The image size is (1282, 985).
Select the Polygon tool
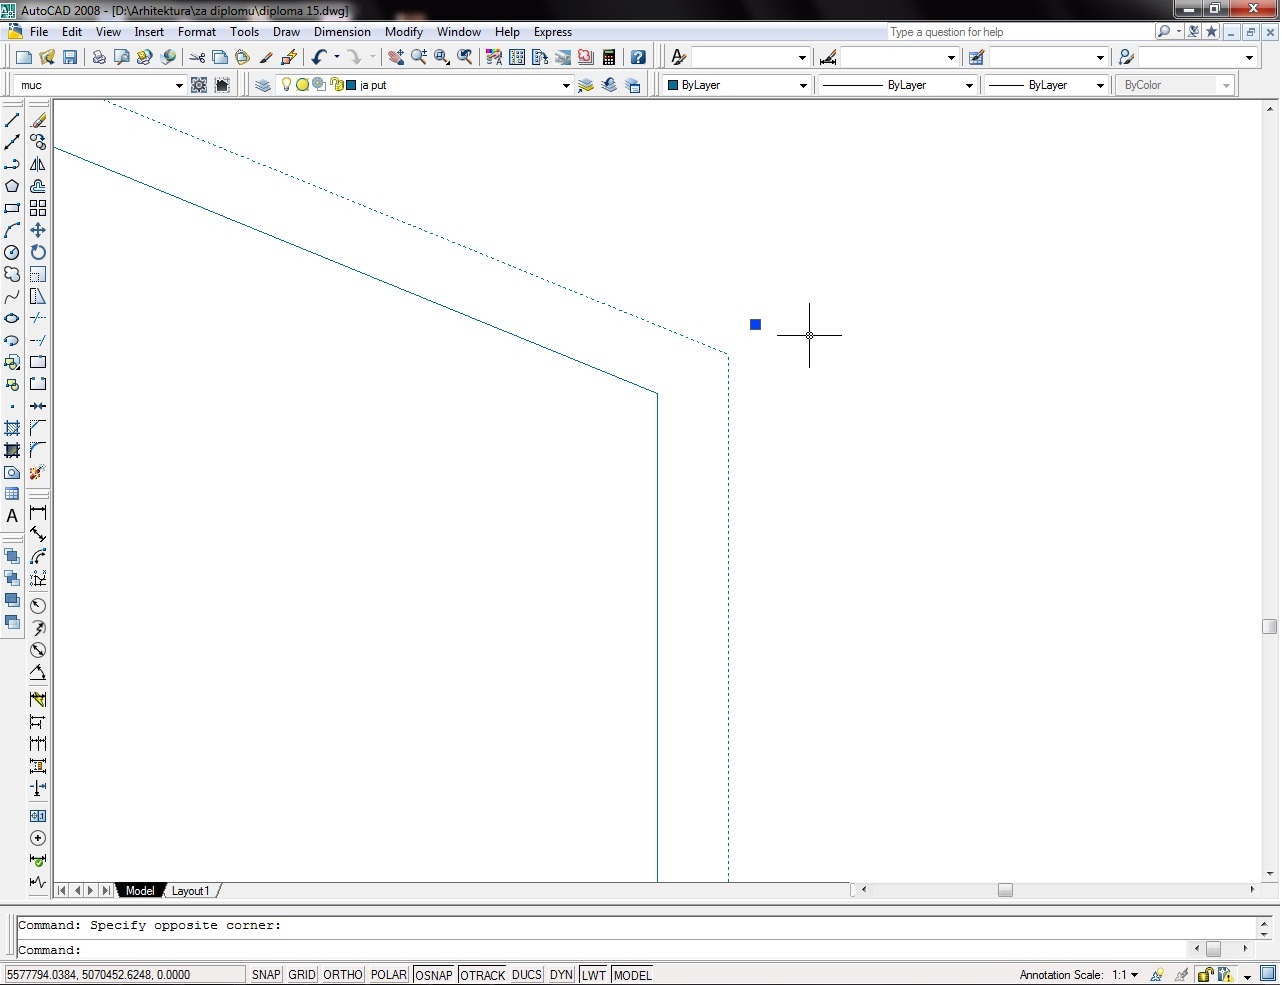tap(12, 186)
